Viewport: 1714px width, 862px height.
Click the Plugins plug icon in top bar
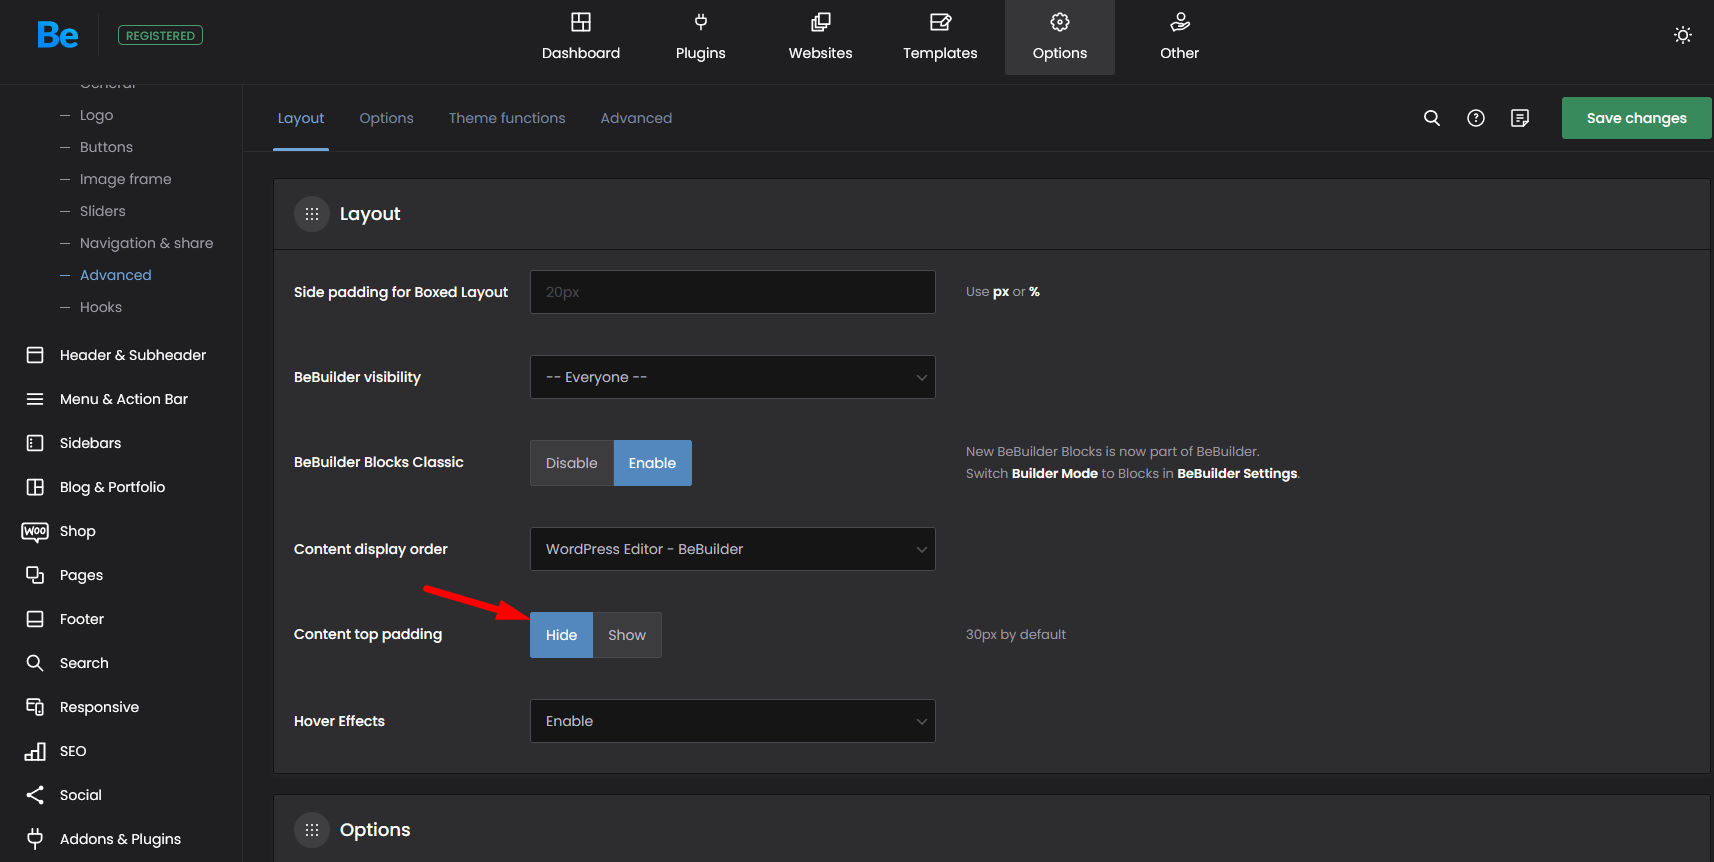coord(701,22)
